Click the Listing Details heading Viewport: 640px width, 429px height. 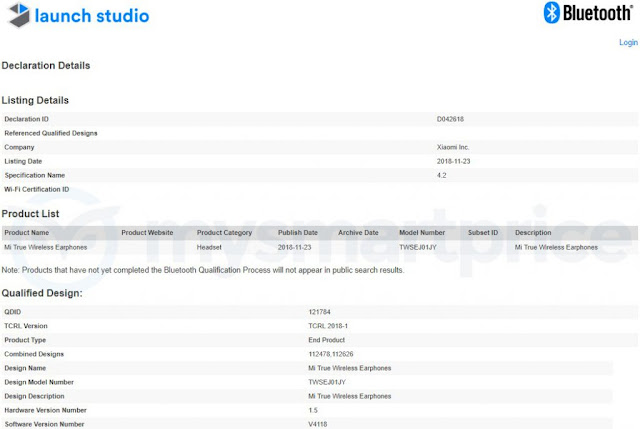[x=35, y=100]
